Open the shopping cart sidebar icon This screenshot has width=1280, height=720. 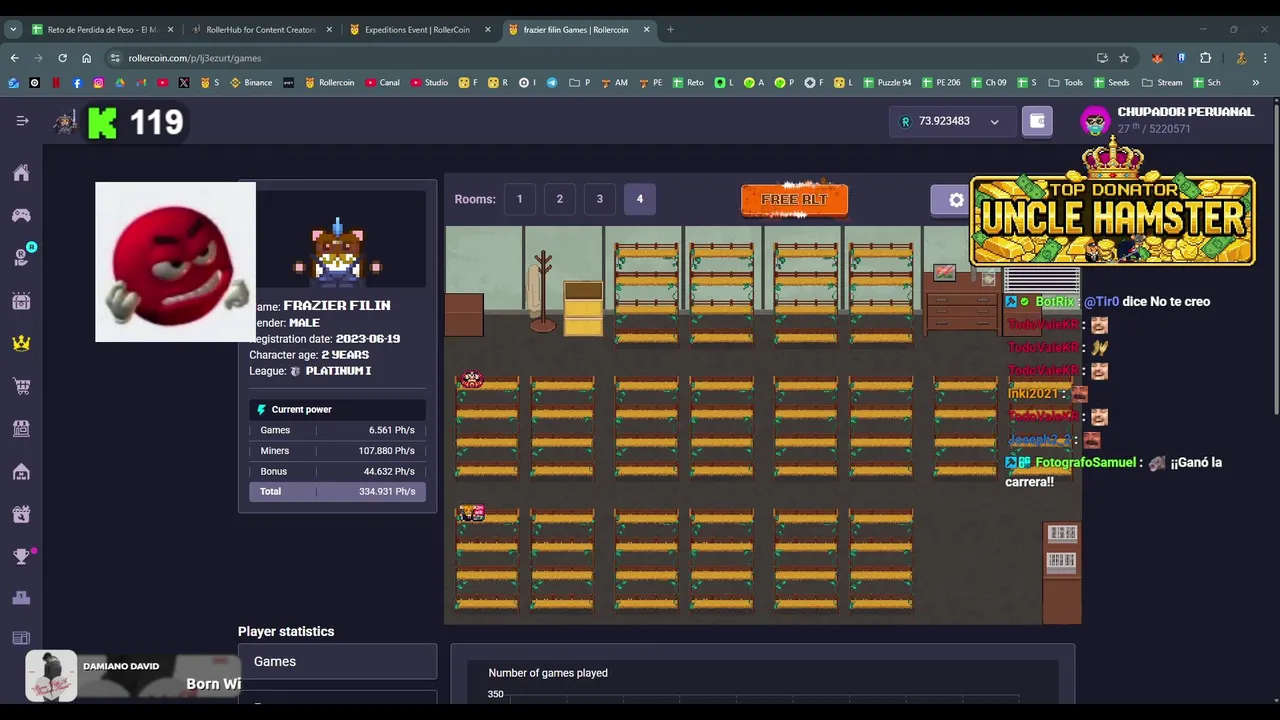coord(21,386)
